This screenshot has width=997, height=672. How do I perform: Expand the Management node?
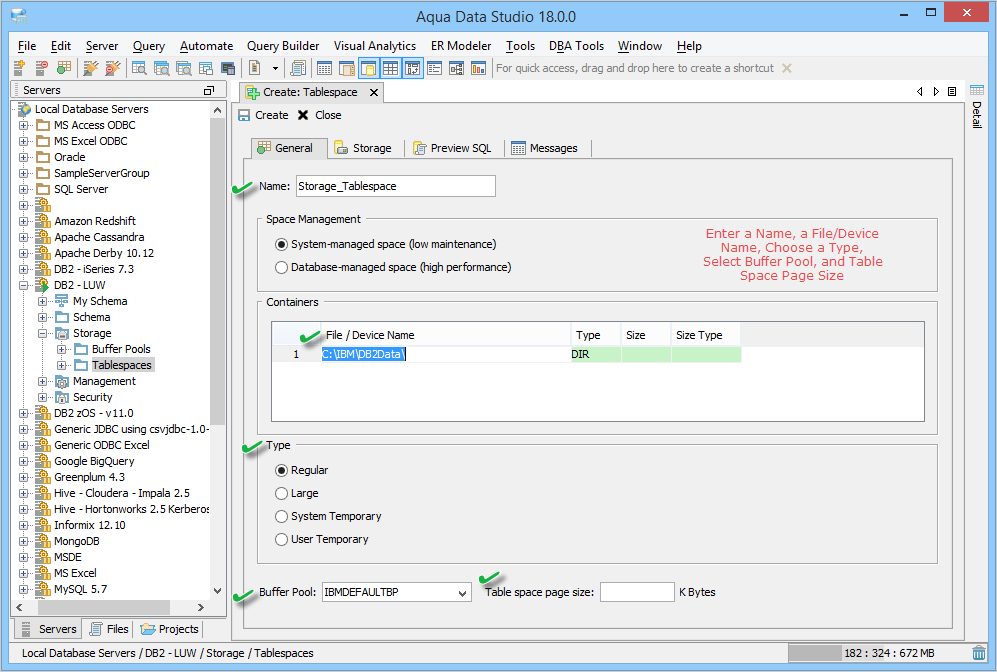(43, 381)
